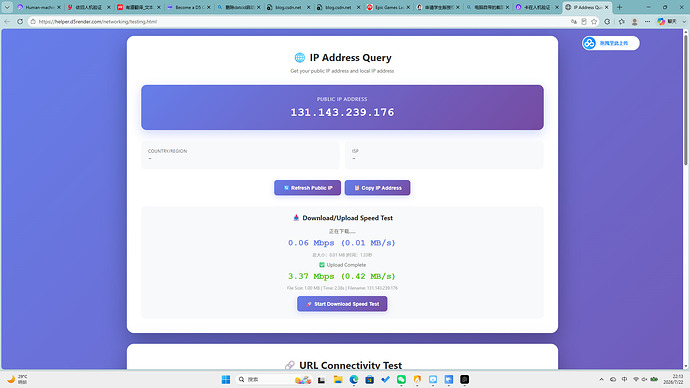Add this page to favorites star icon
The image size is (690, 388).
pos(594,21)
